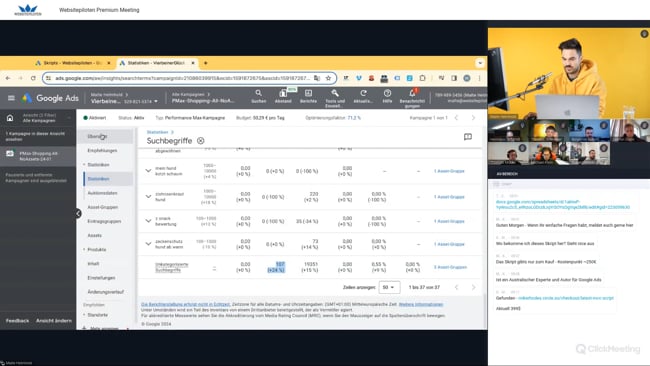
Task: Open Ansicht Alle Kampagnen view selector
Action: (x=38, y=118)
